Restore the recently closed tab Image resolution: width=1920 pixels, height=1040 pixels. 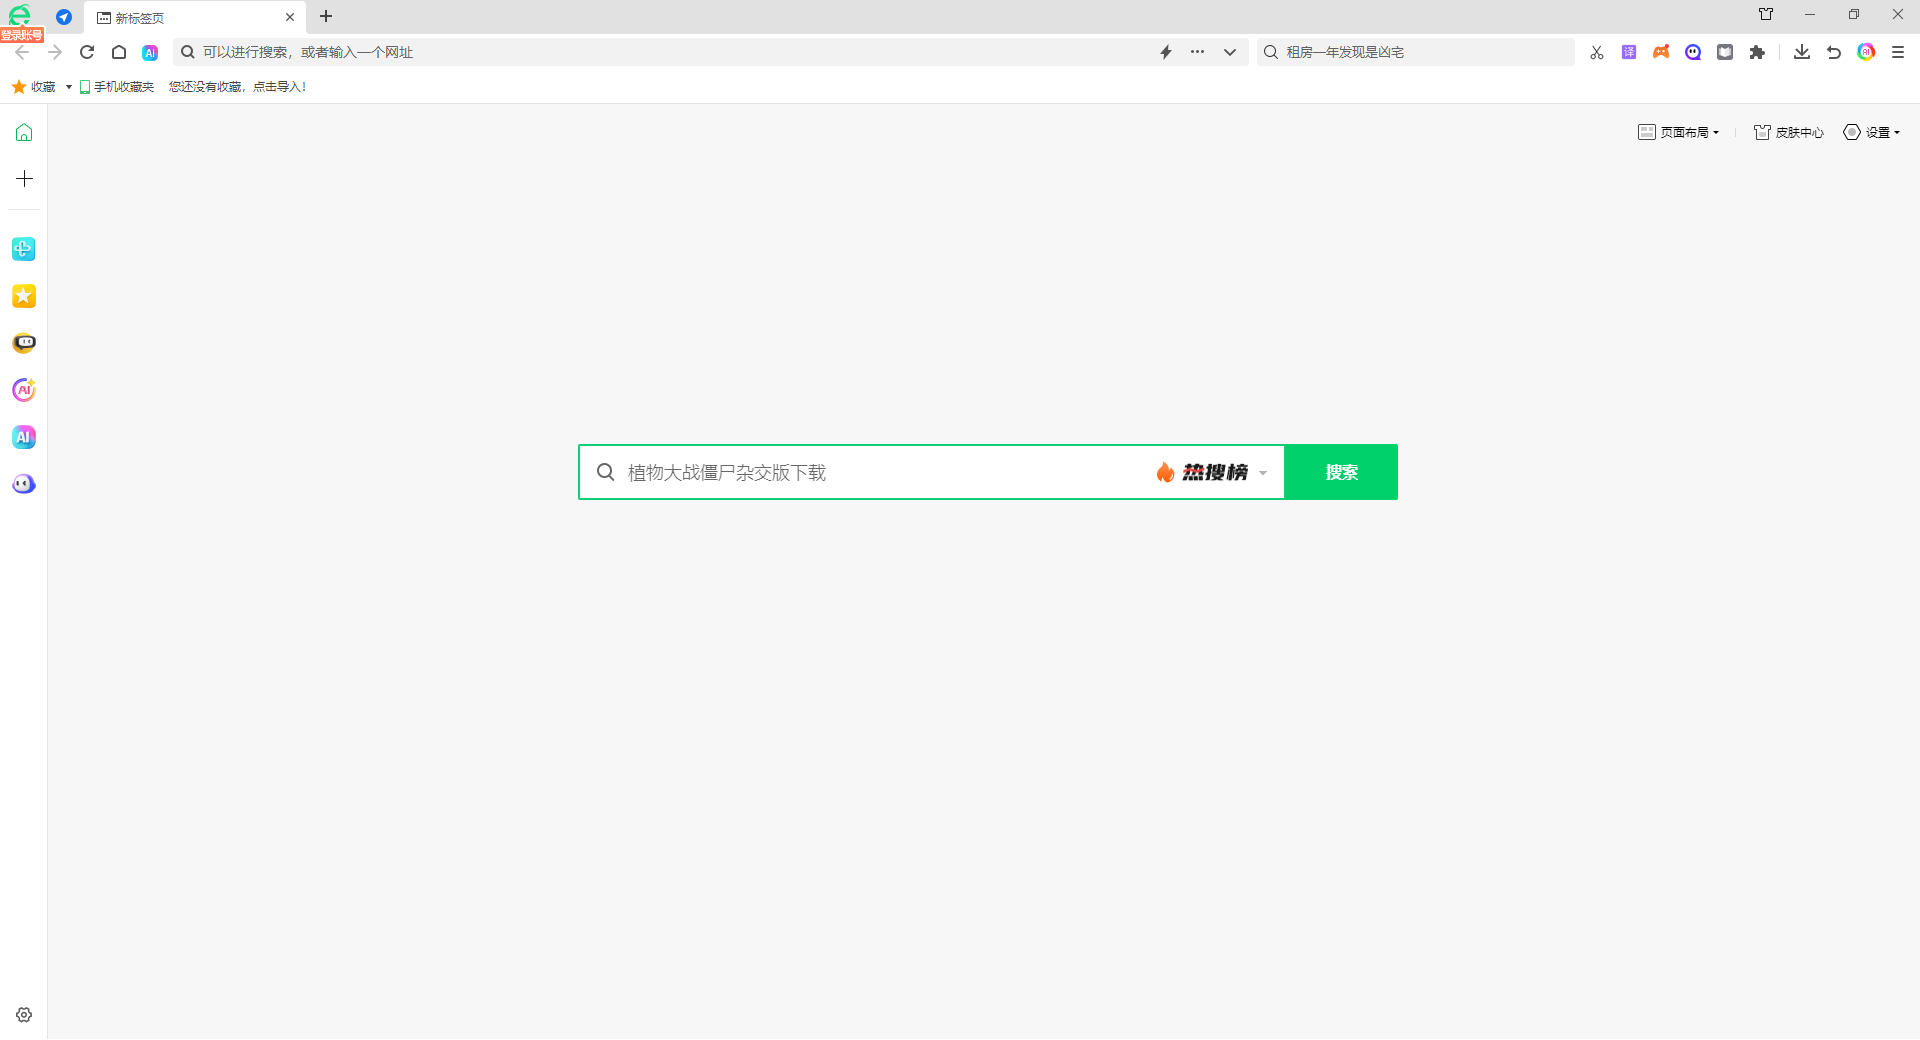pos(1833,52)
